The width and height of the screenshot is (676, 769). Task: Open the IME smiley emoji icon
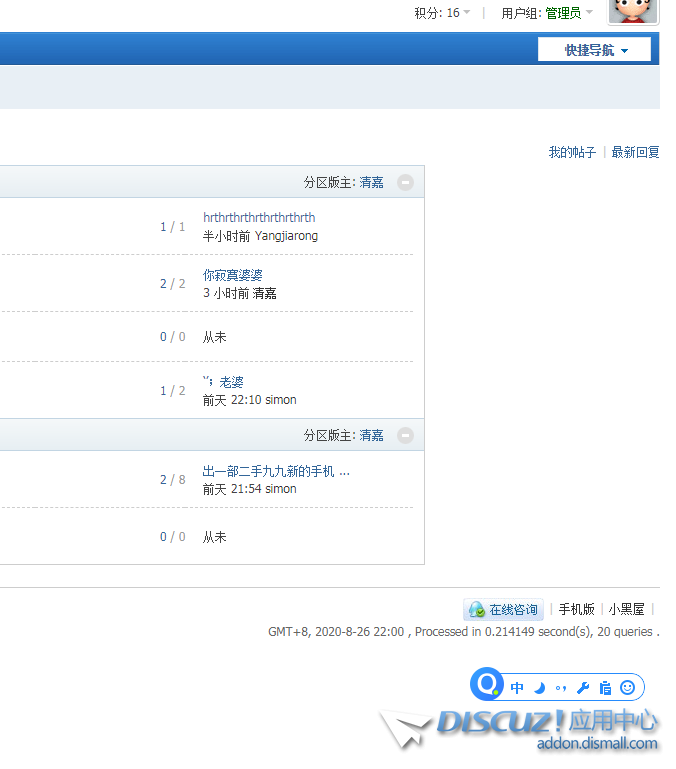(628, 688)
